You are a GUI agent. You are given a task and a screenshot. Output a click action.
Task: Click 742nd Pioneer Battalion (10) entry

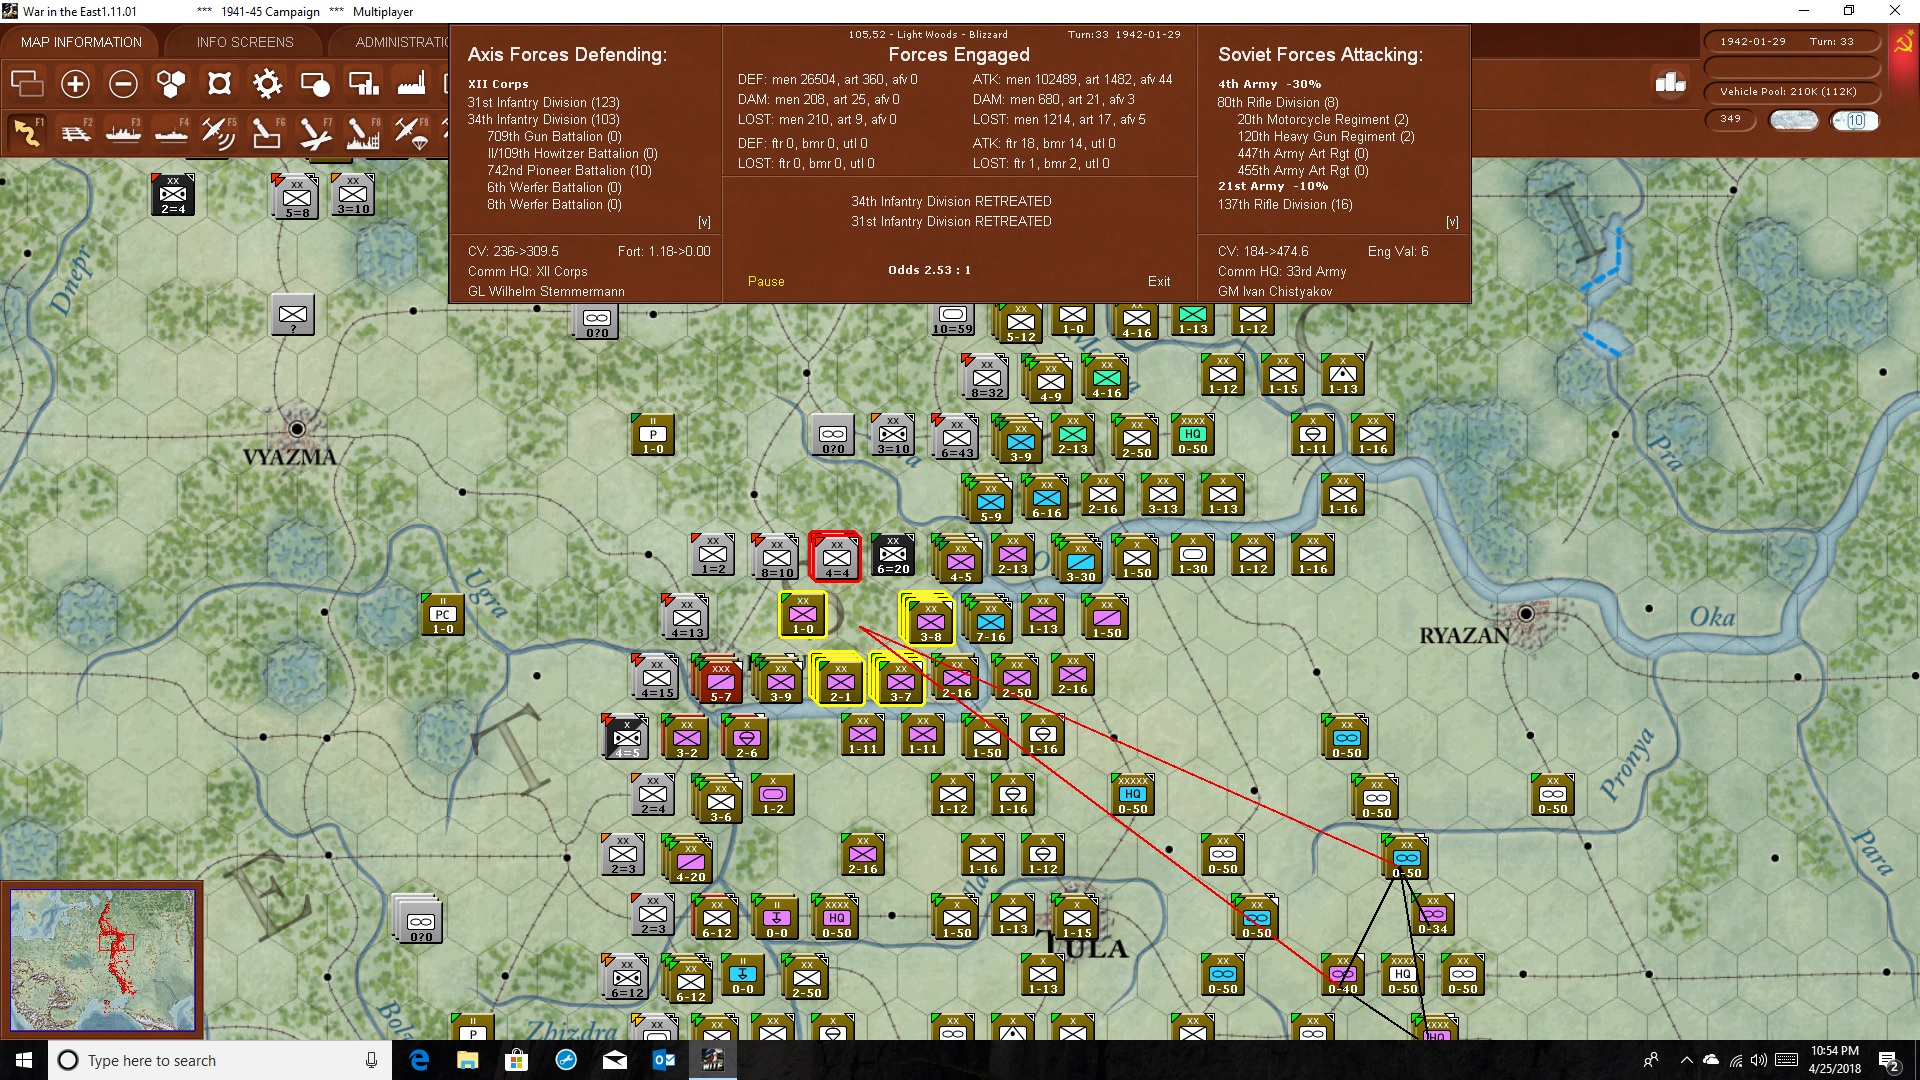[x=569, y=171]
